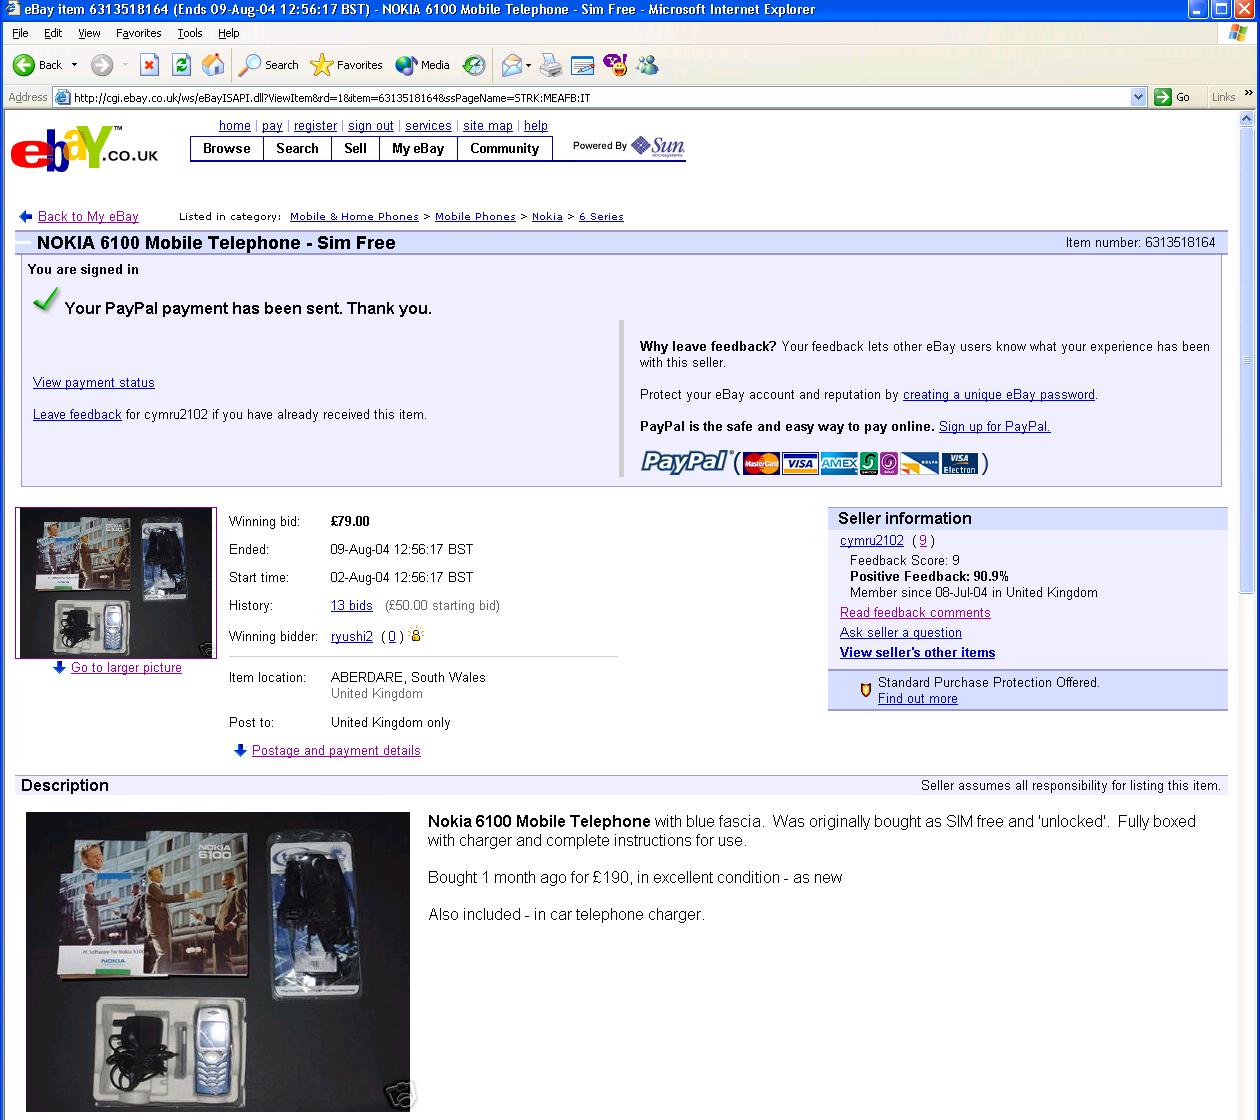Open the File menu
1260x1120 pixels.
pos(20,33)
